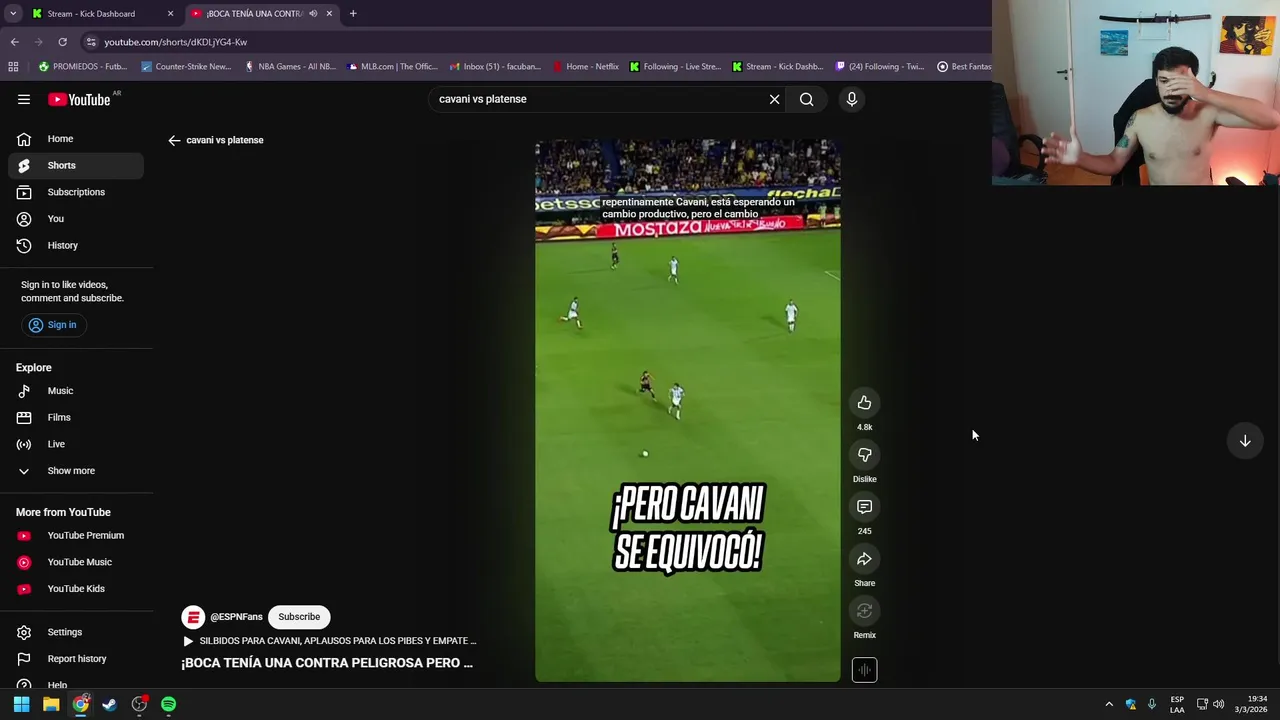Open the Best Fantasy bookmark
The width and height of the screenshot is (1280, 720).
point(964,67)
